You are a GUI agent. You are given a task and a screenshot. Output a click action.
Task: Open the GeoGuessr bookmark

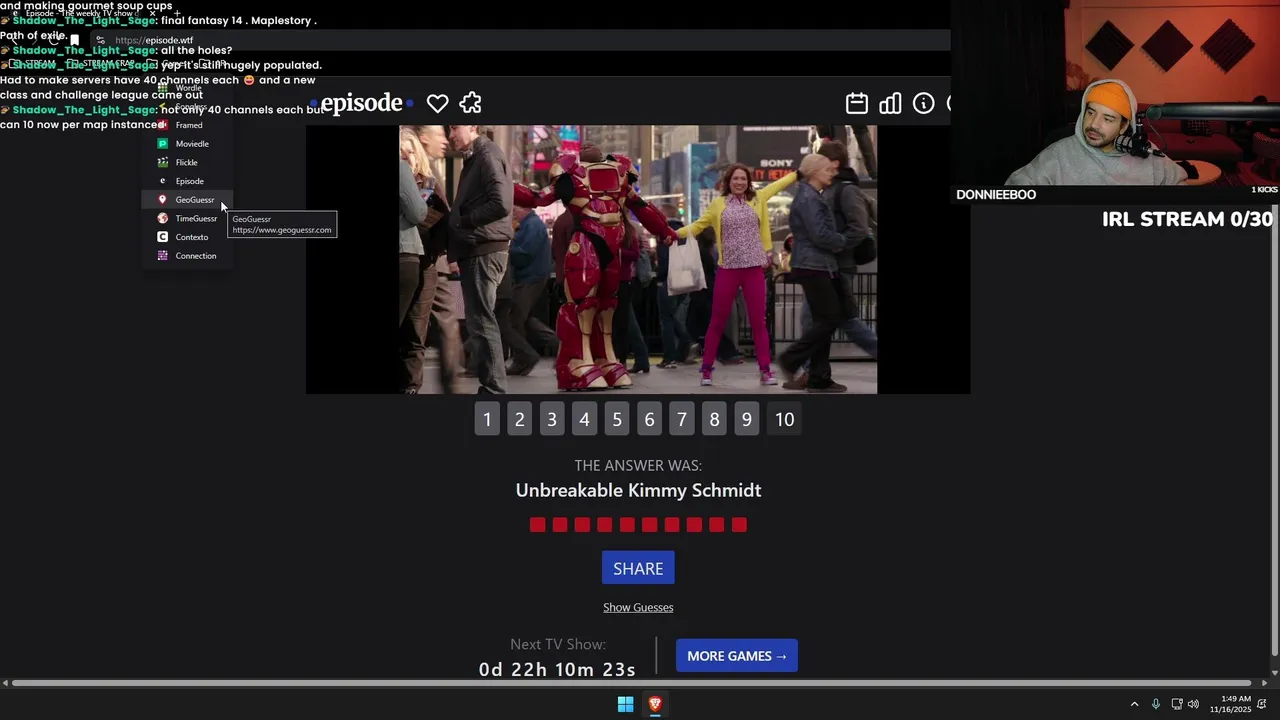tap(188, 200)
